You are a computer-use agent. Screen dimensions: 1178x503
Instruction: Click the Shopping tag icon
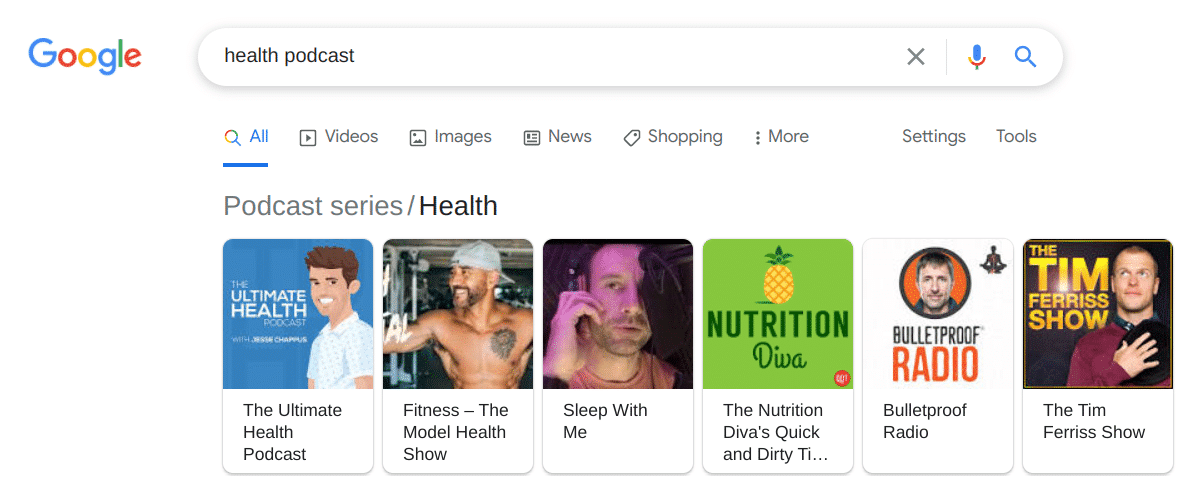point(632,138)
